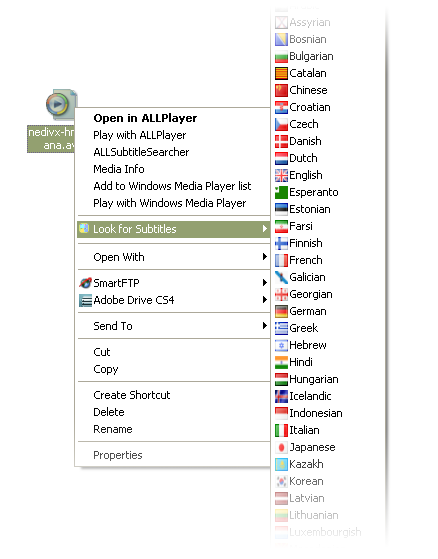Click the French flag icon
The height and width of the screenshot is (559, 438).
[281, 260]
